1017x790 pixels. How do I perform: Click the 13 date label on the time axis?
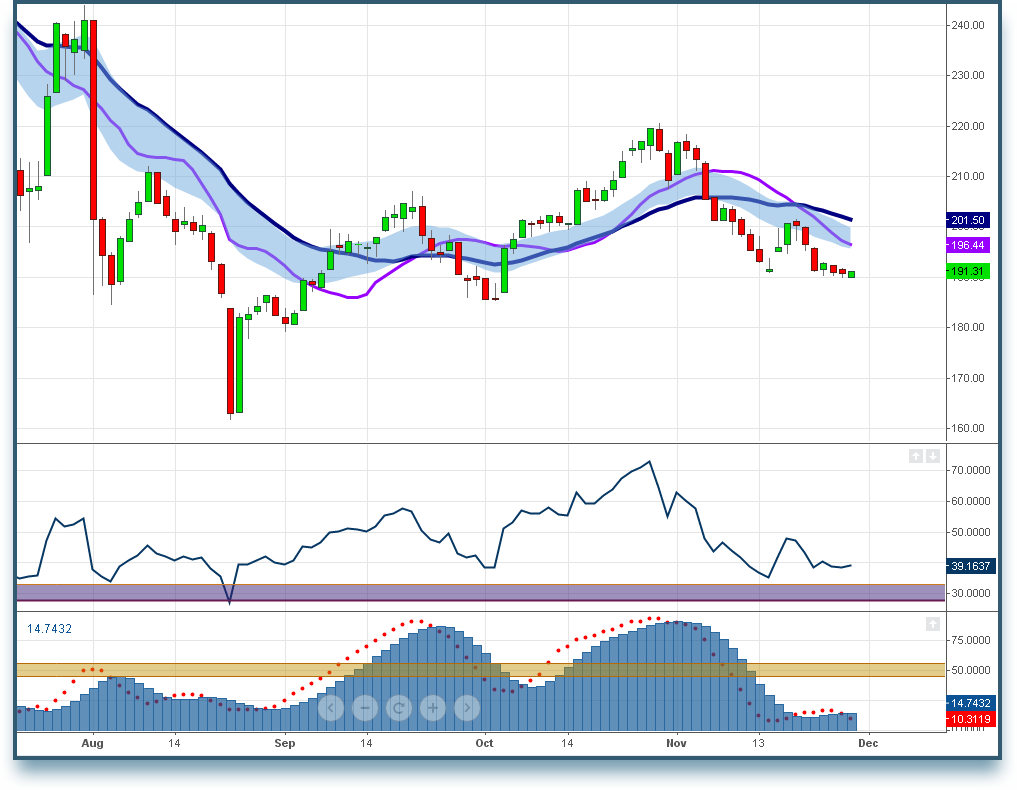click(x=758, y=743)
